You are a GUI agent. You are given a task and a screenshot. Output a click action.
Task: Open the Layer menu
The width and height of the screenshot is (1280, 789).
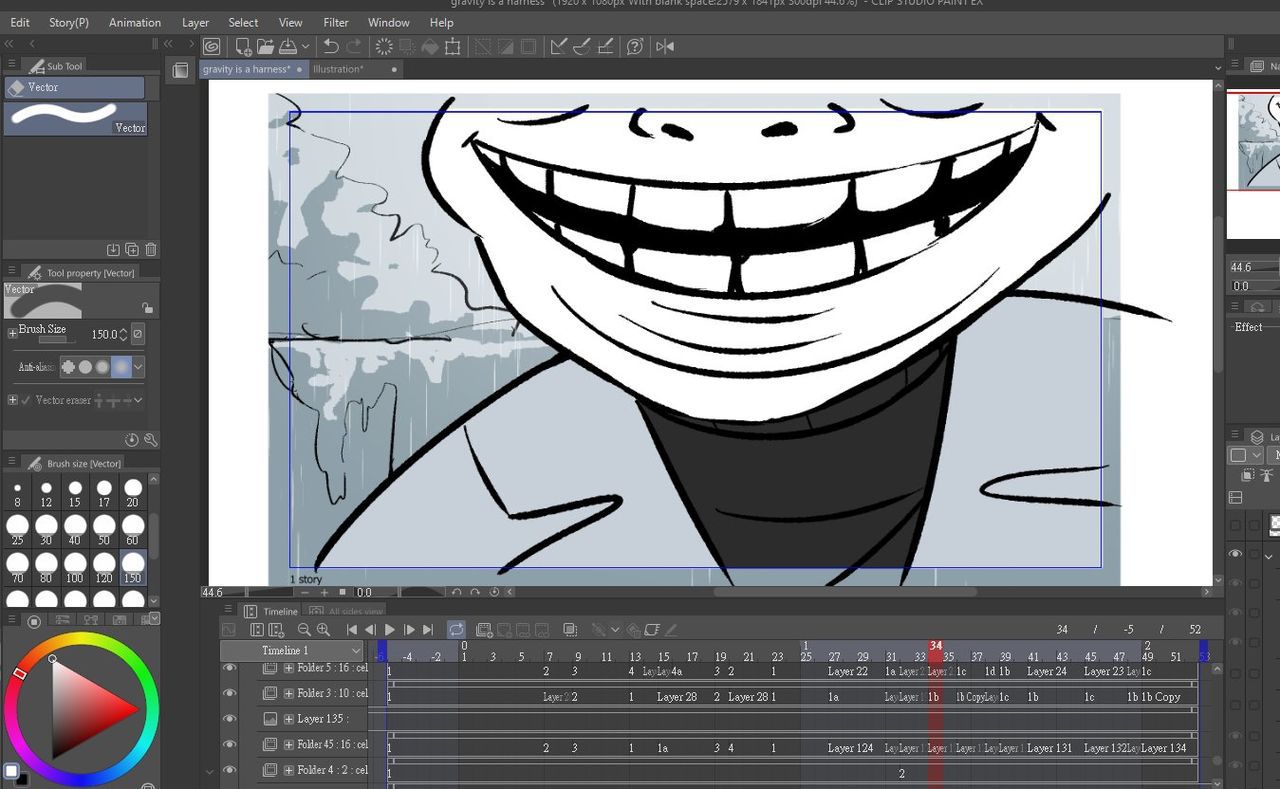(x=196, y=22)
